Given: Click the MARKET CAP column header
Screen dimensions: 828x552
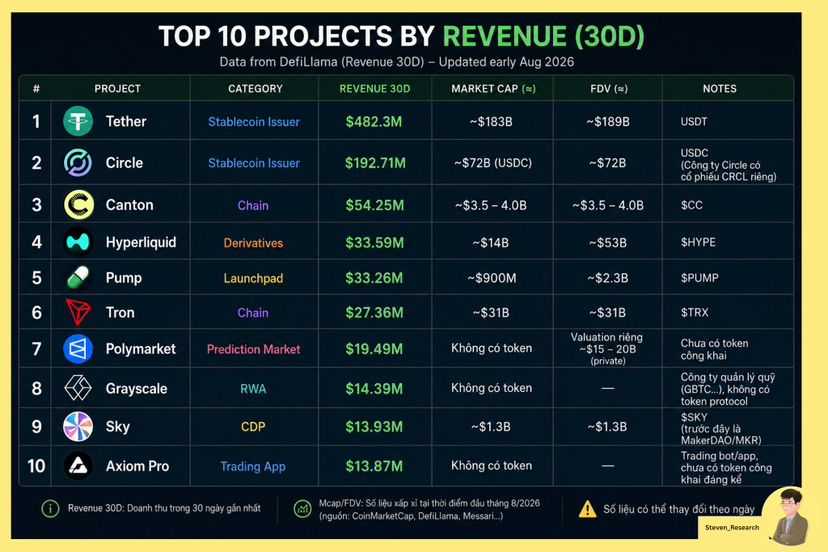Looking at the screenshot, I should [493, 89].
